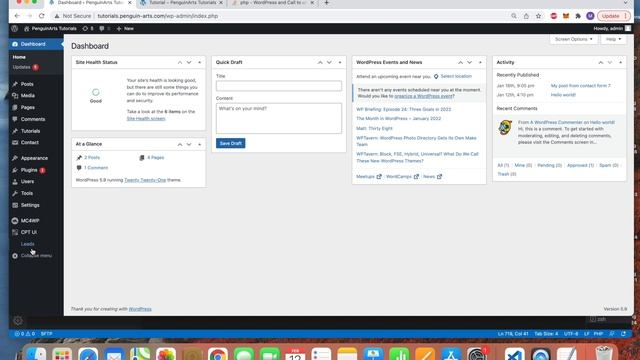The image size is (640, 360).
Task: Open the Contact menu in sidebar
Action: pos(29,142)
